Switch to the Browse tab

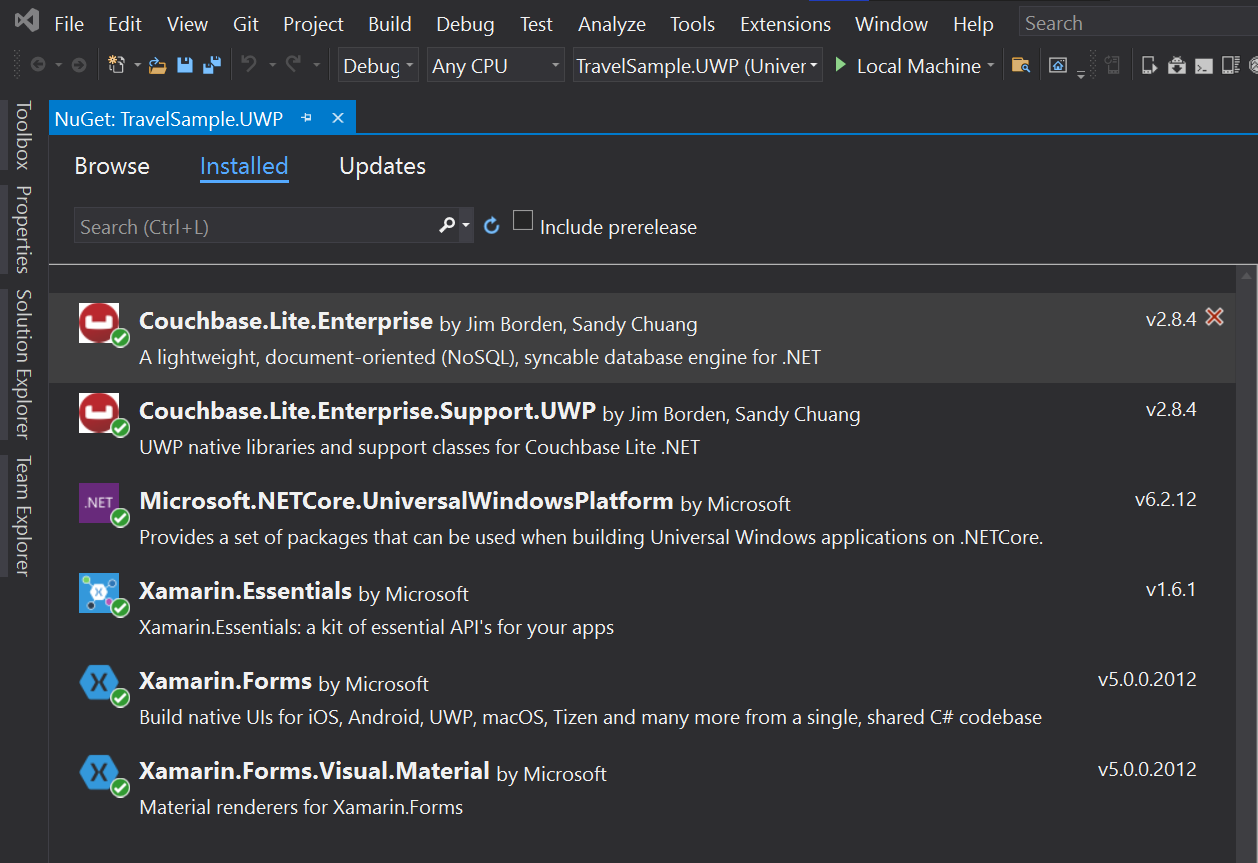pos(112,166)
